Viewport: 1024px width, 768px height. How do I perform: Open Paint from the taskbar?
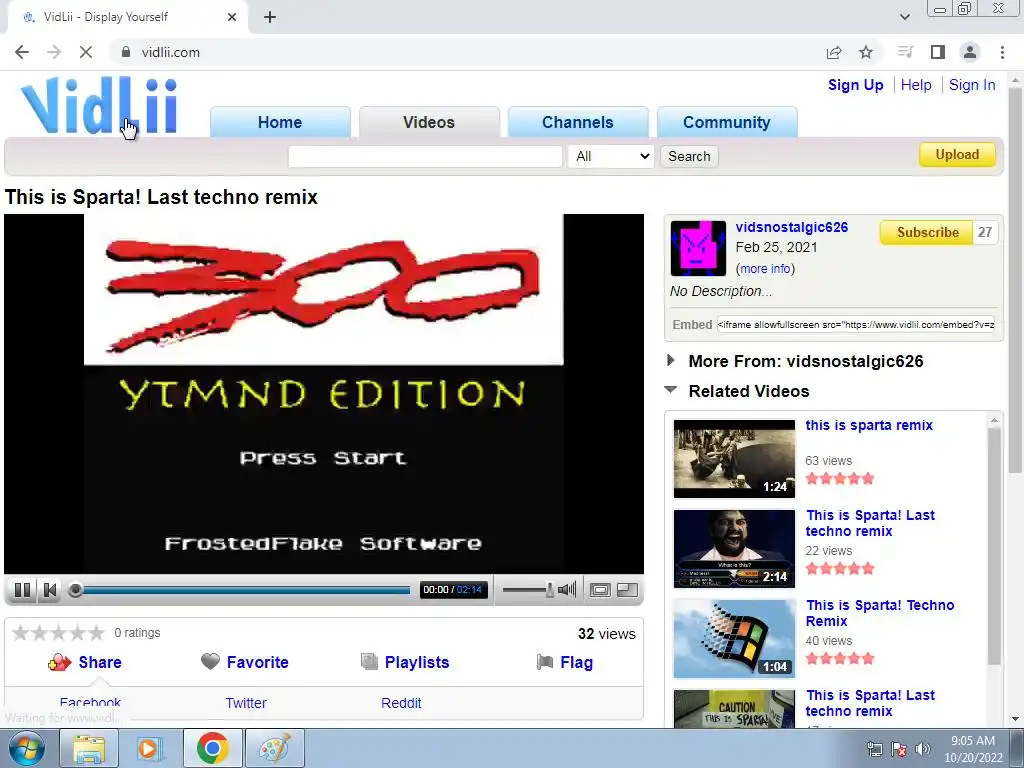pos(275,748)
